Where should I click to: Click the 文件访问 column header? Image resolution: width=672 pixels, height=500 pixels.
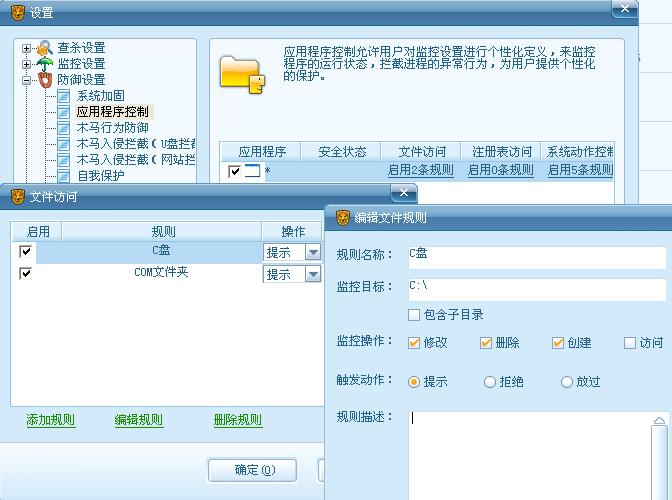[421, 152]
